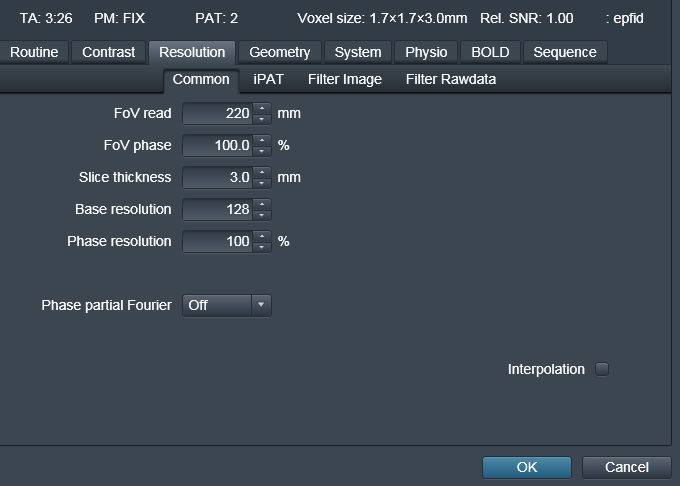Select the iPAT sub-tab
Screen dimensions: 680x486
click(268, 79)
